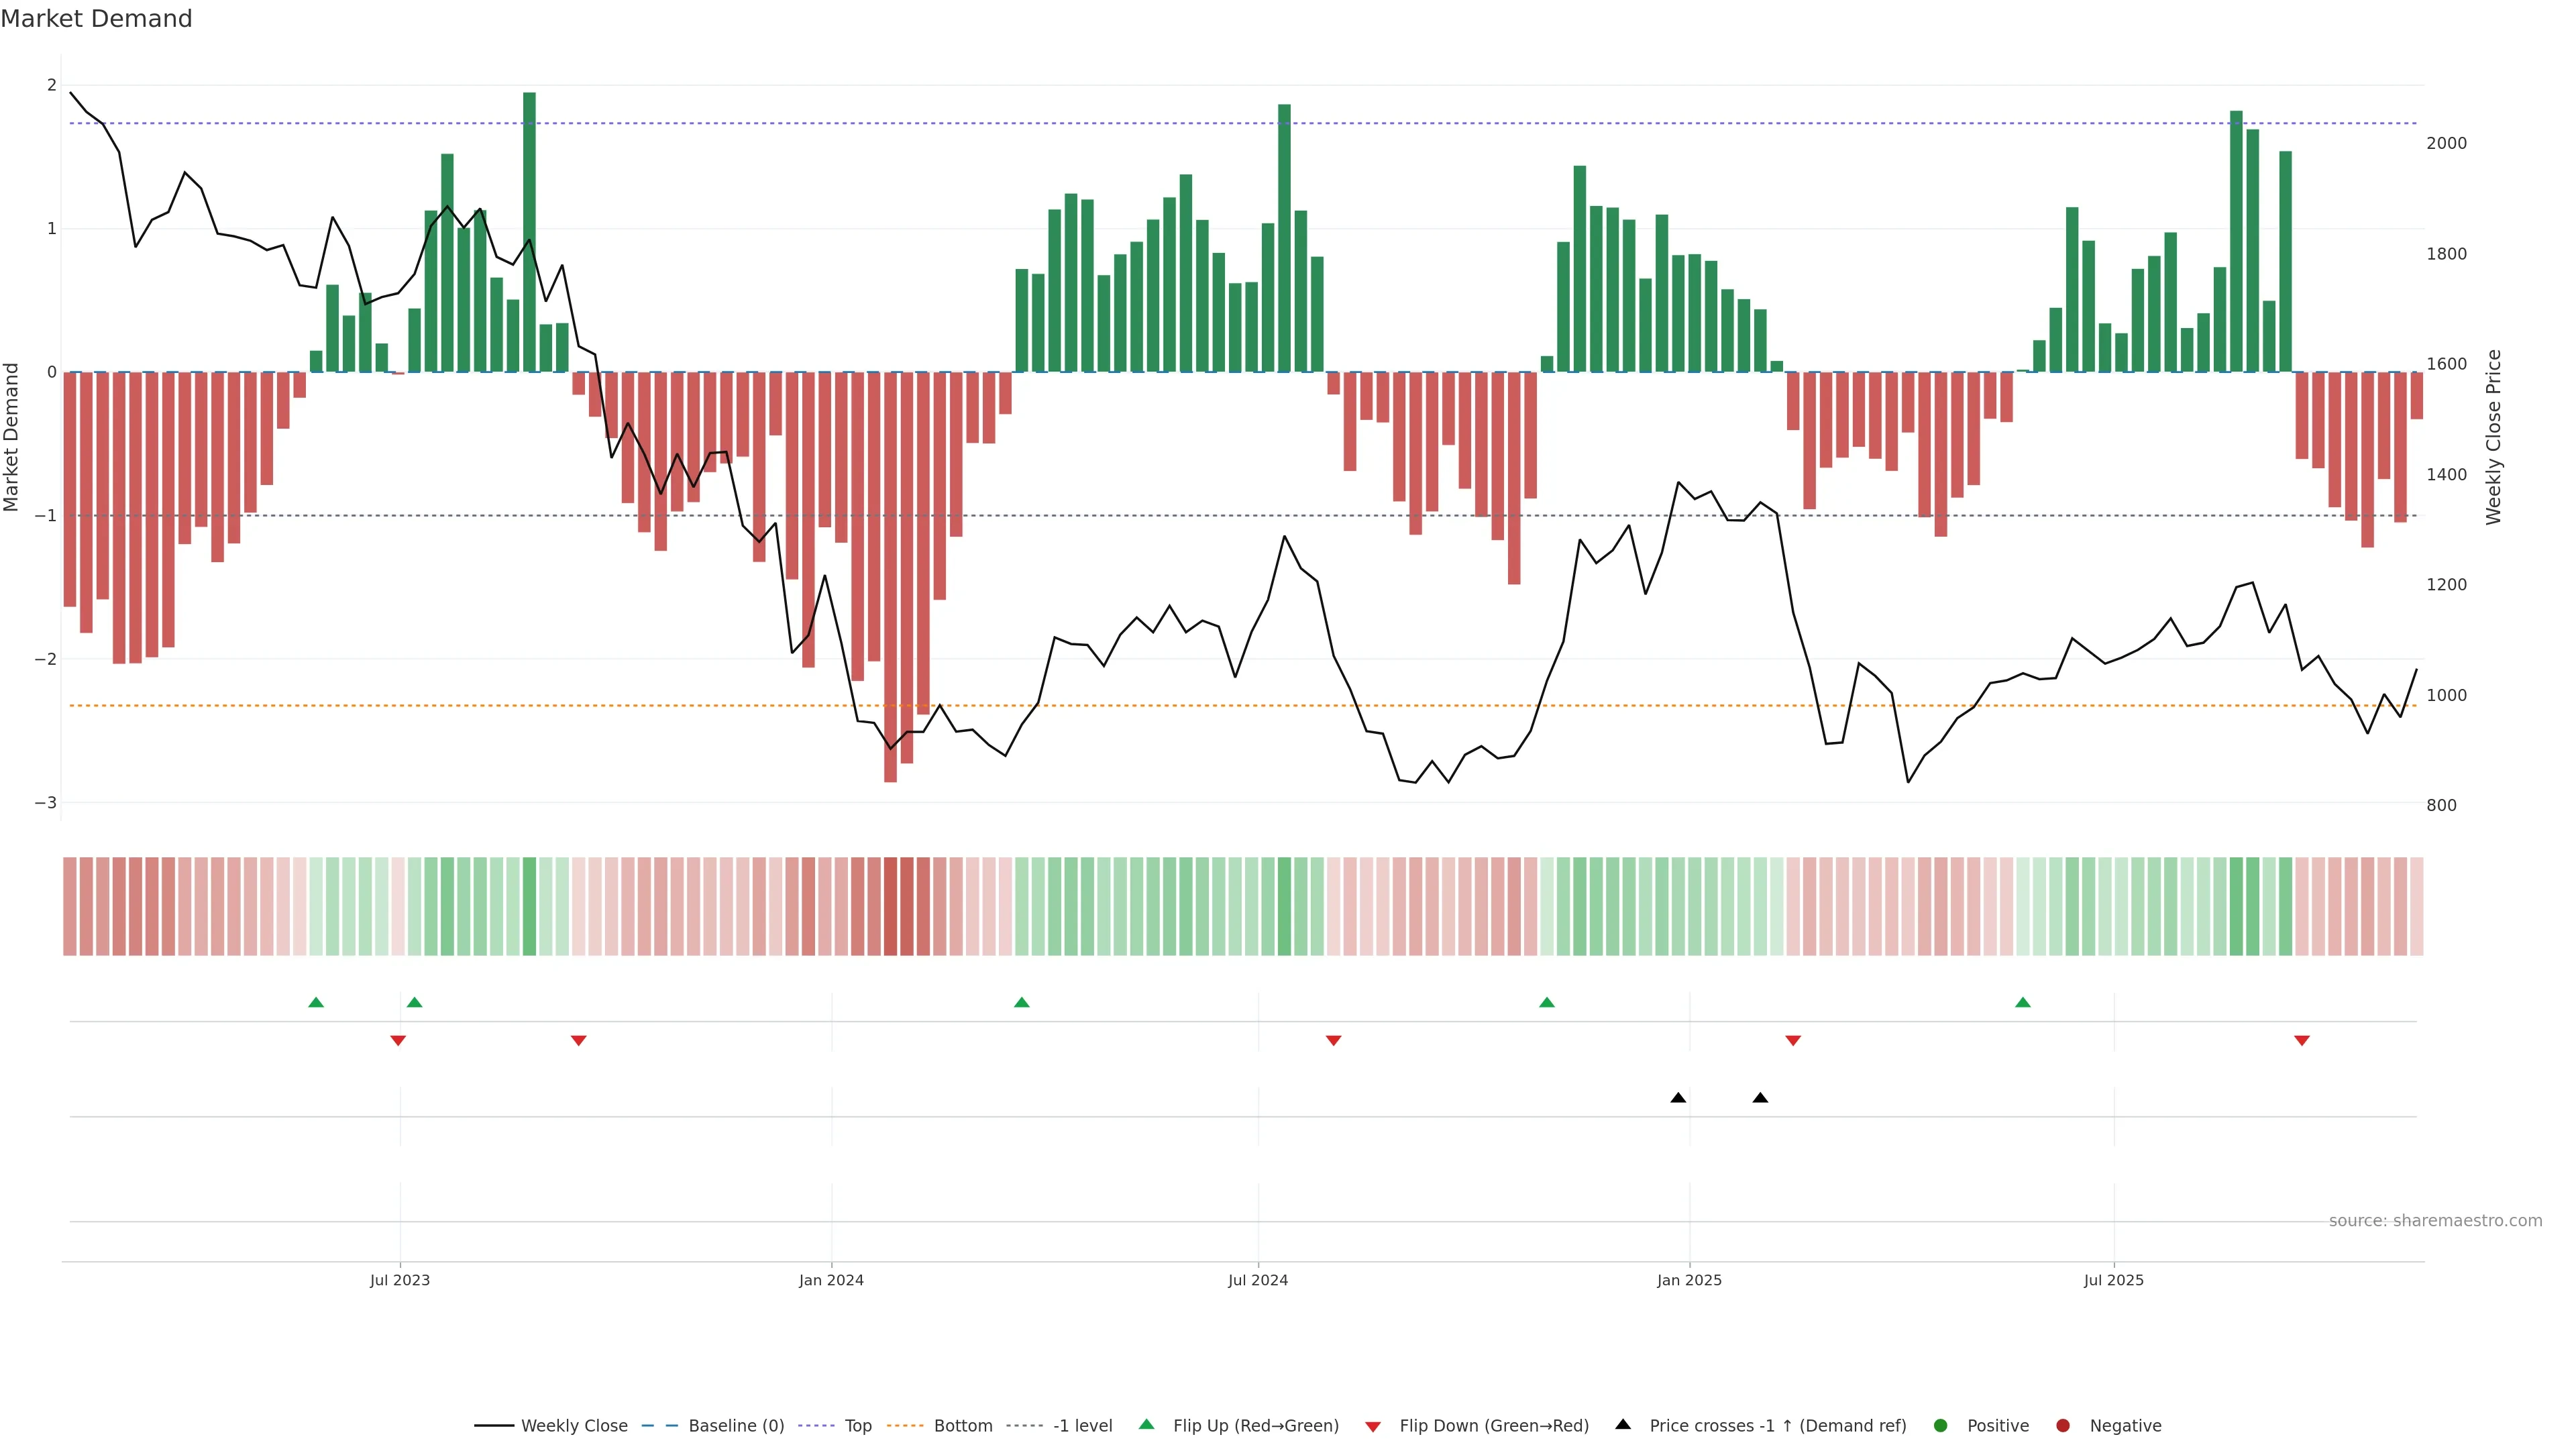Screen dimensions: 2576x1449
Task: Click the red Flip Down triangle legend icon
Action: 1373,1426
